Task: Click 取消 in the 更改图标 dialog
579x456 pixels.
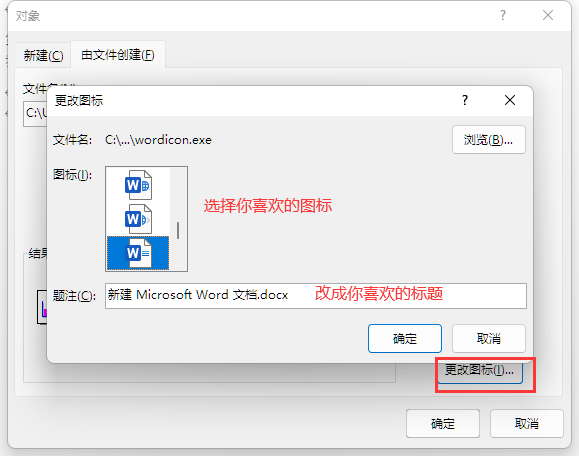Action: (489, 339)
